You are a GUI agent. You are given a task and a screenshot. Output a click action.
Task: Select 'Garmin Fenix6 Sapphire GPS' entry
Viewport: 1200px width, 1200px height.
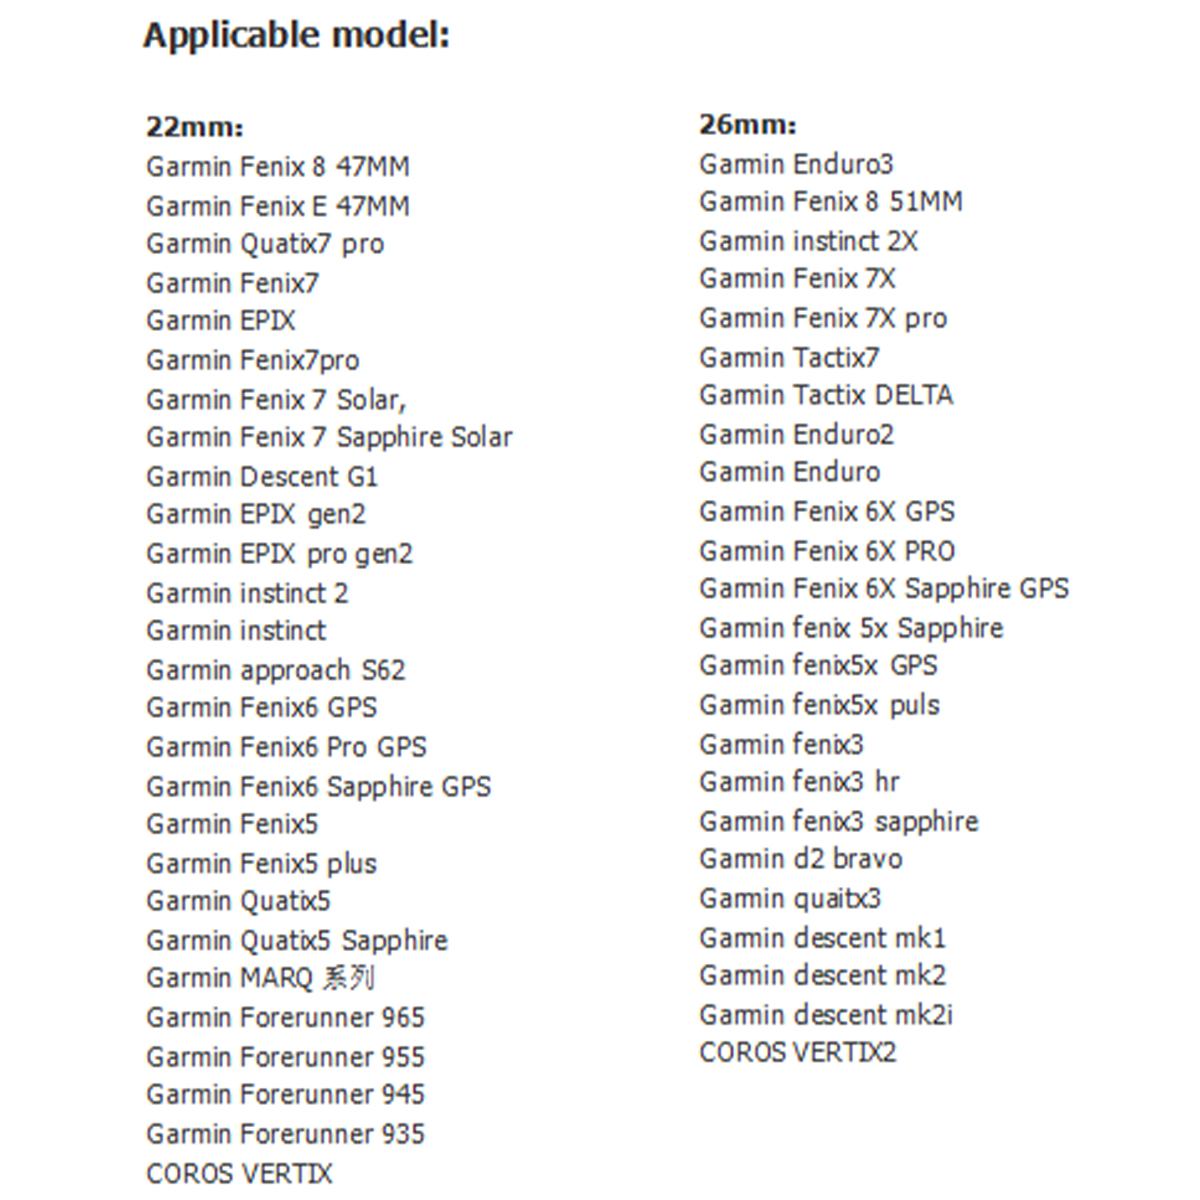click(x=318, y=787)
